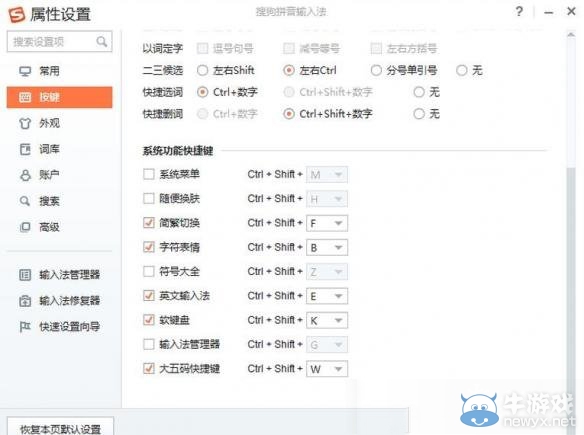Uncheck the 简繁切换 shortcut checkbox
Image resolution: width=584 pixels, height=435 pixels.
click(x=149, y=223)
